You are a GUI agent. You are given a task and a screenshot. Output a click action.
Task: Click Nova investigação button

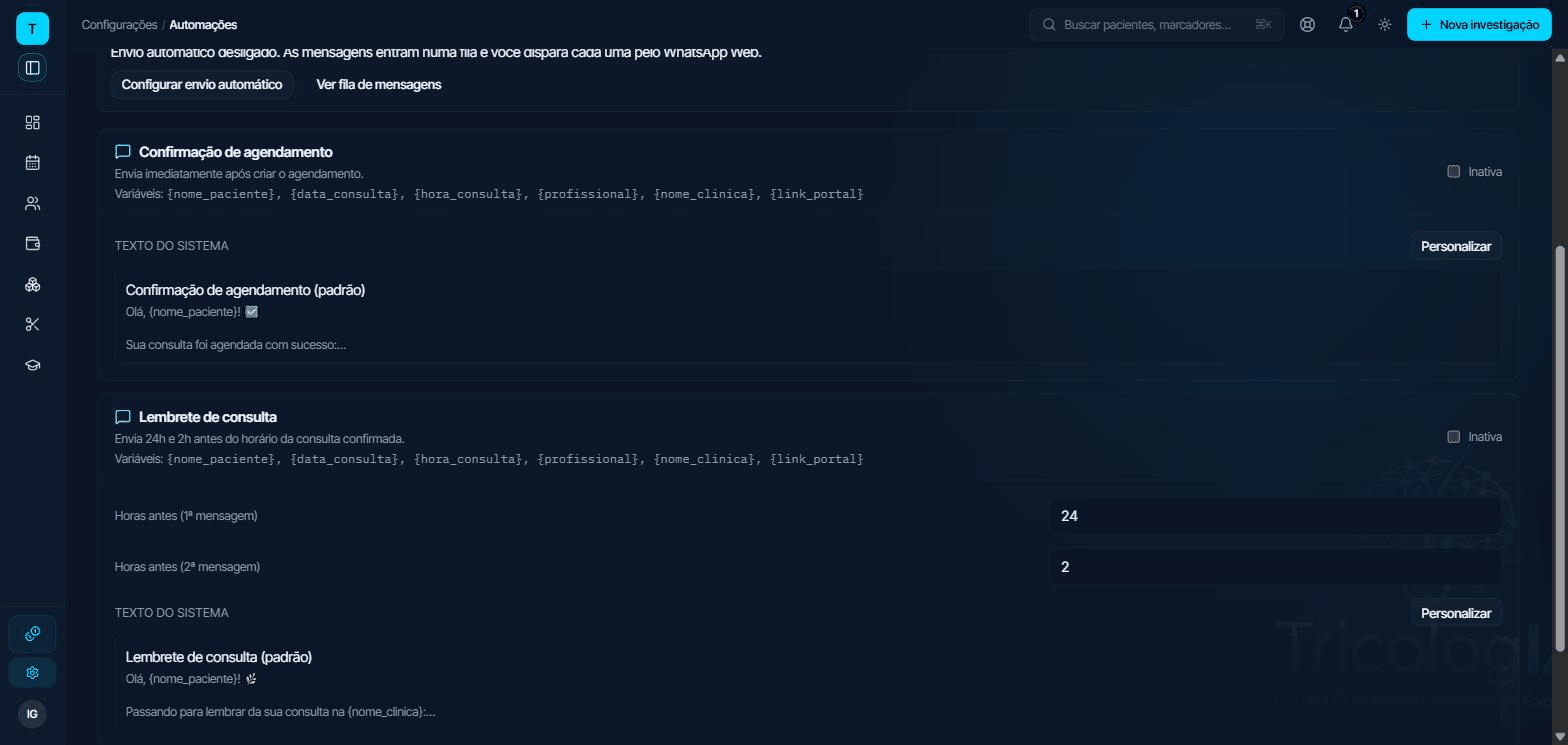click(x=1479, y=25)
